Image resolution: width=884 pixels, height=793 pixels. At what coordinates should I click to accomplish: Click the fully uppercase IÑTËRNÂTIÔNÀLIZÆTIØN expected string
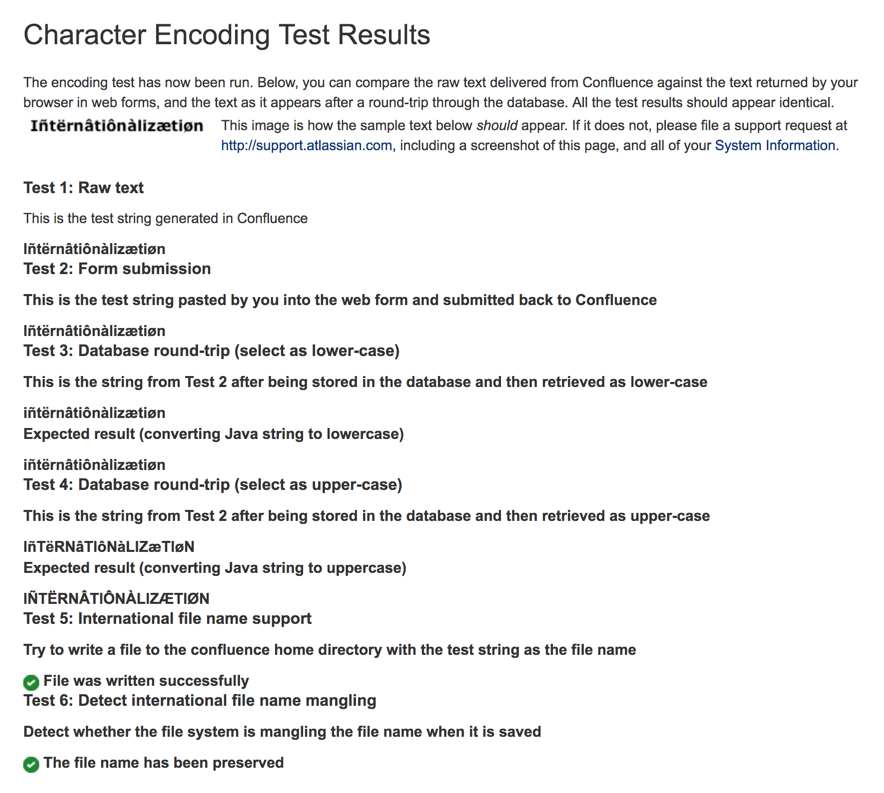tap(116, 599)
